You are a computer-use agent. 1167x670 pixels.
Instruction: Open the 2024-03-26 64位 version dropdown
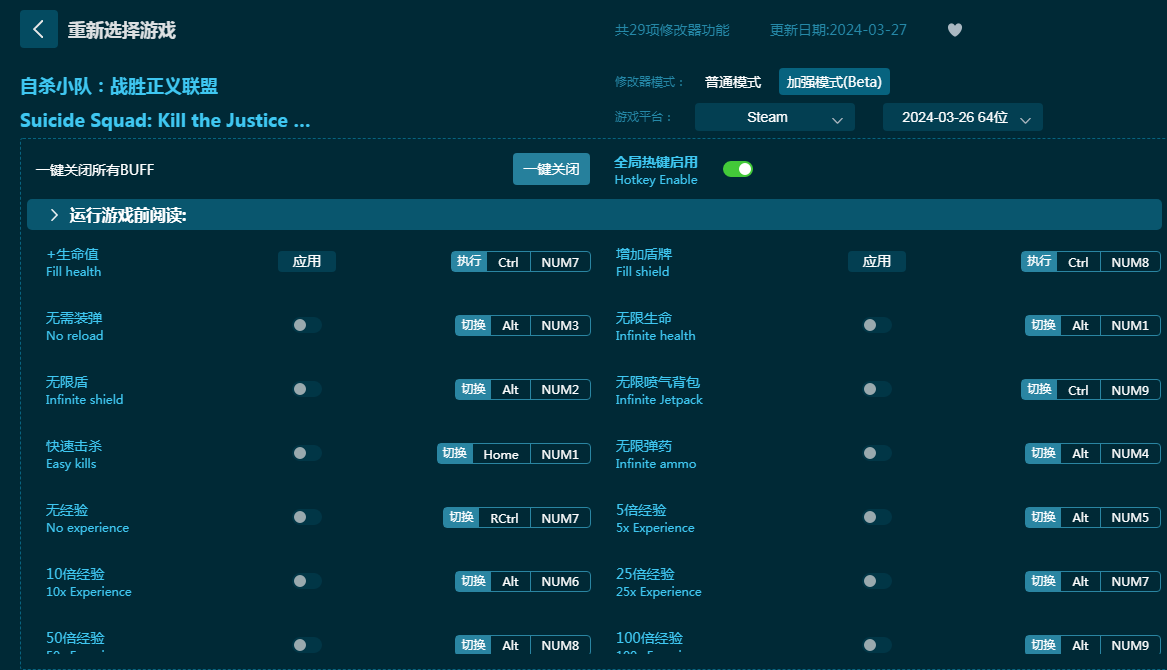click(962, 118)
